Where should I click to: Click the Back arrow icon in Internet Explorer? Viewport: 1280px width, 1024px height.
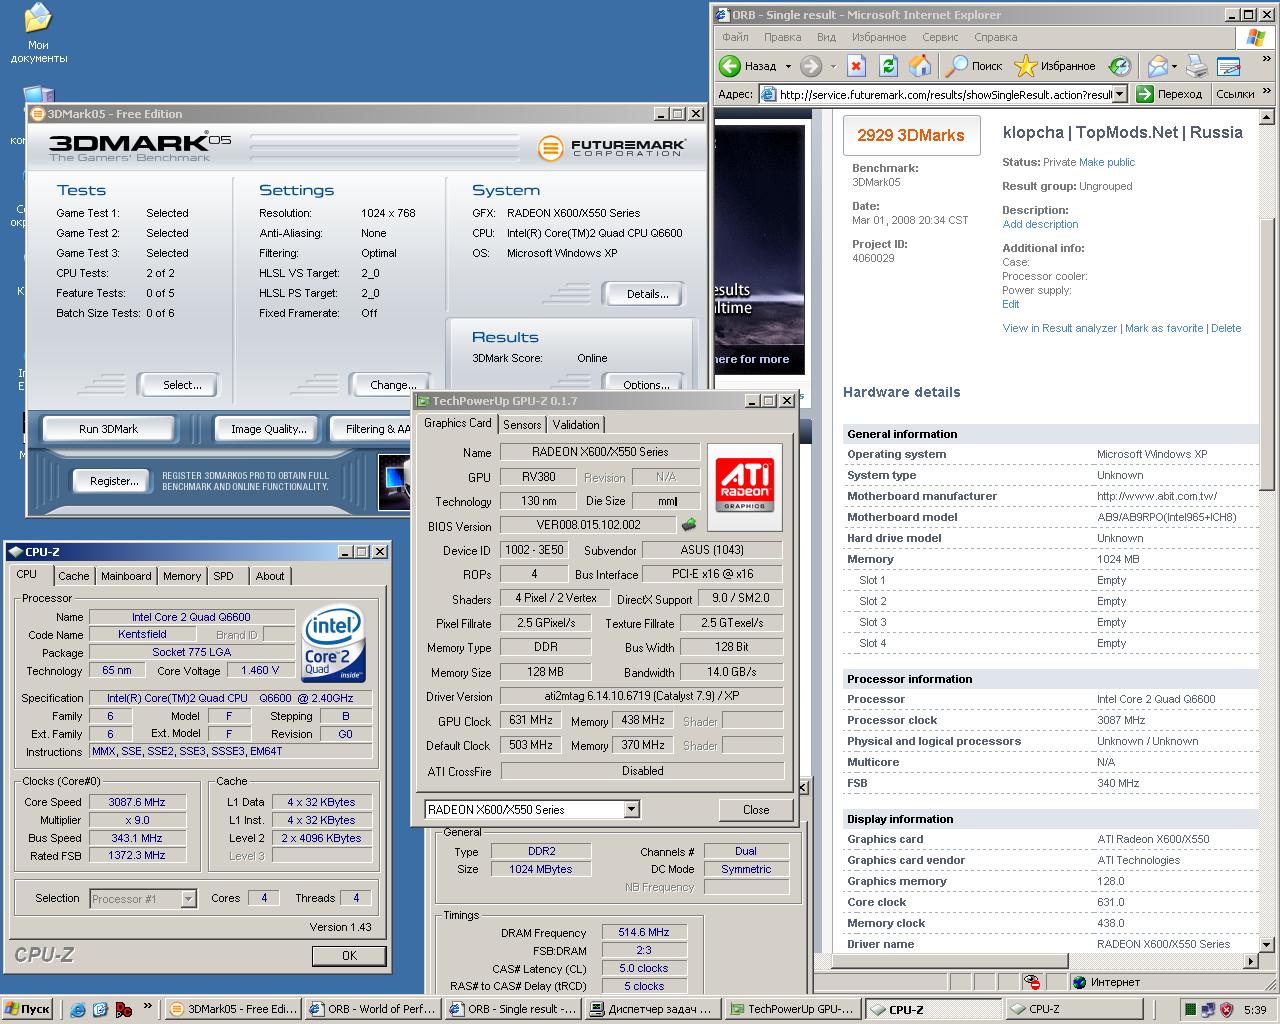tap(730, 66)
